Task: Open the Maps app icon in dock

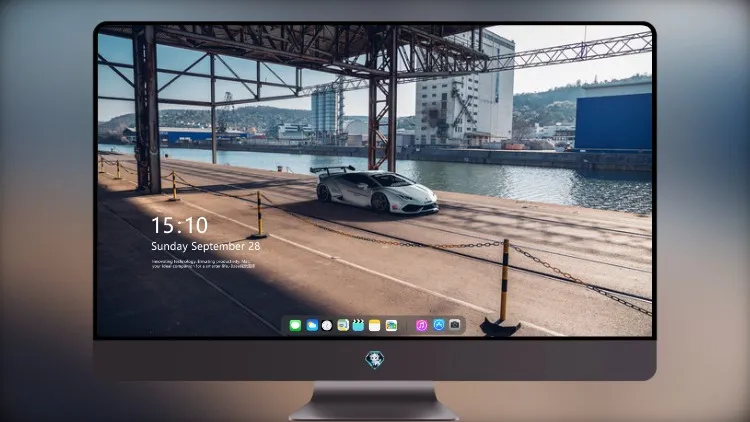Action: pos(343,325)
